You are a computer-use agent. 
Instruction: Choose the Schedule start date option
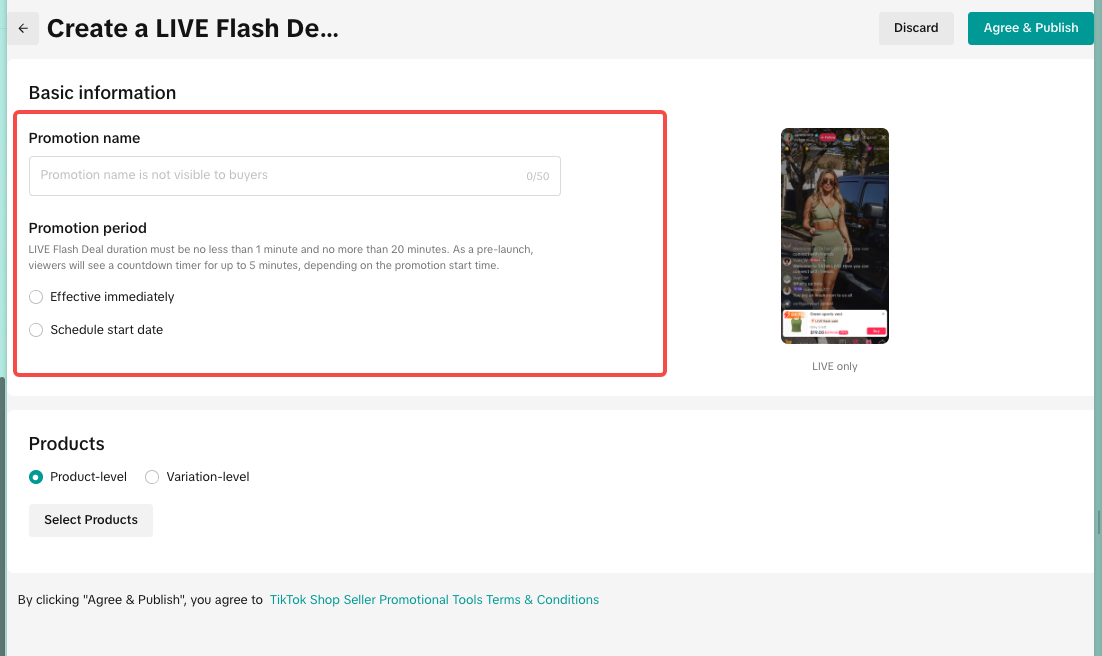point(37,330)
